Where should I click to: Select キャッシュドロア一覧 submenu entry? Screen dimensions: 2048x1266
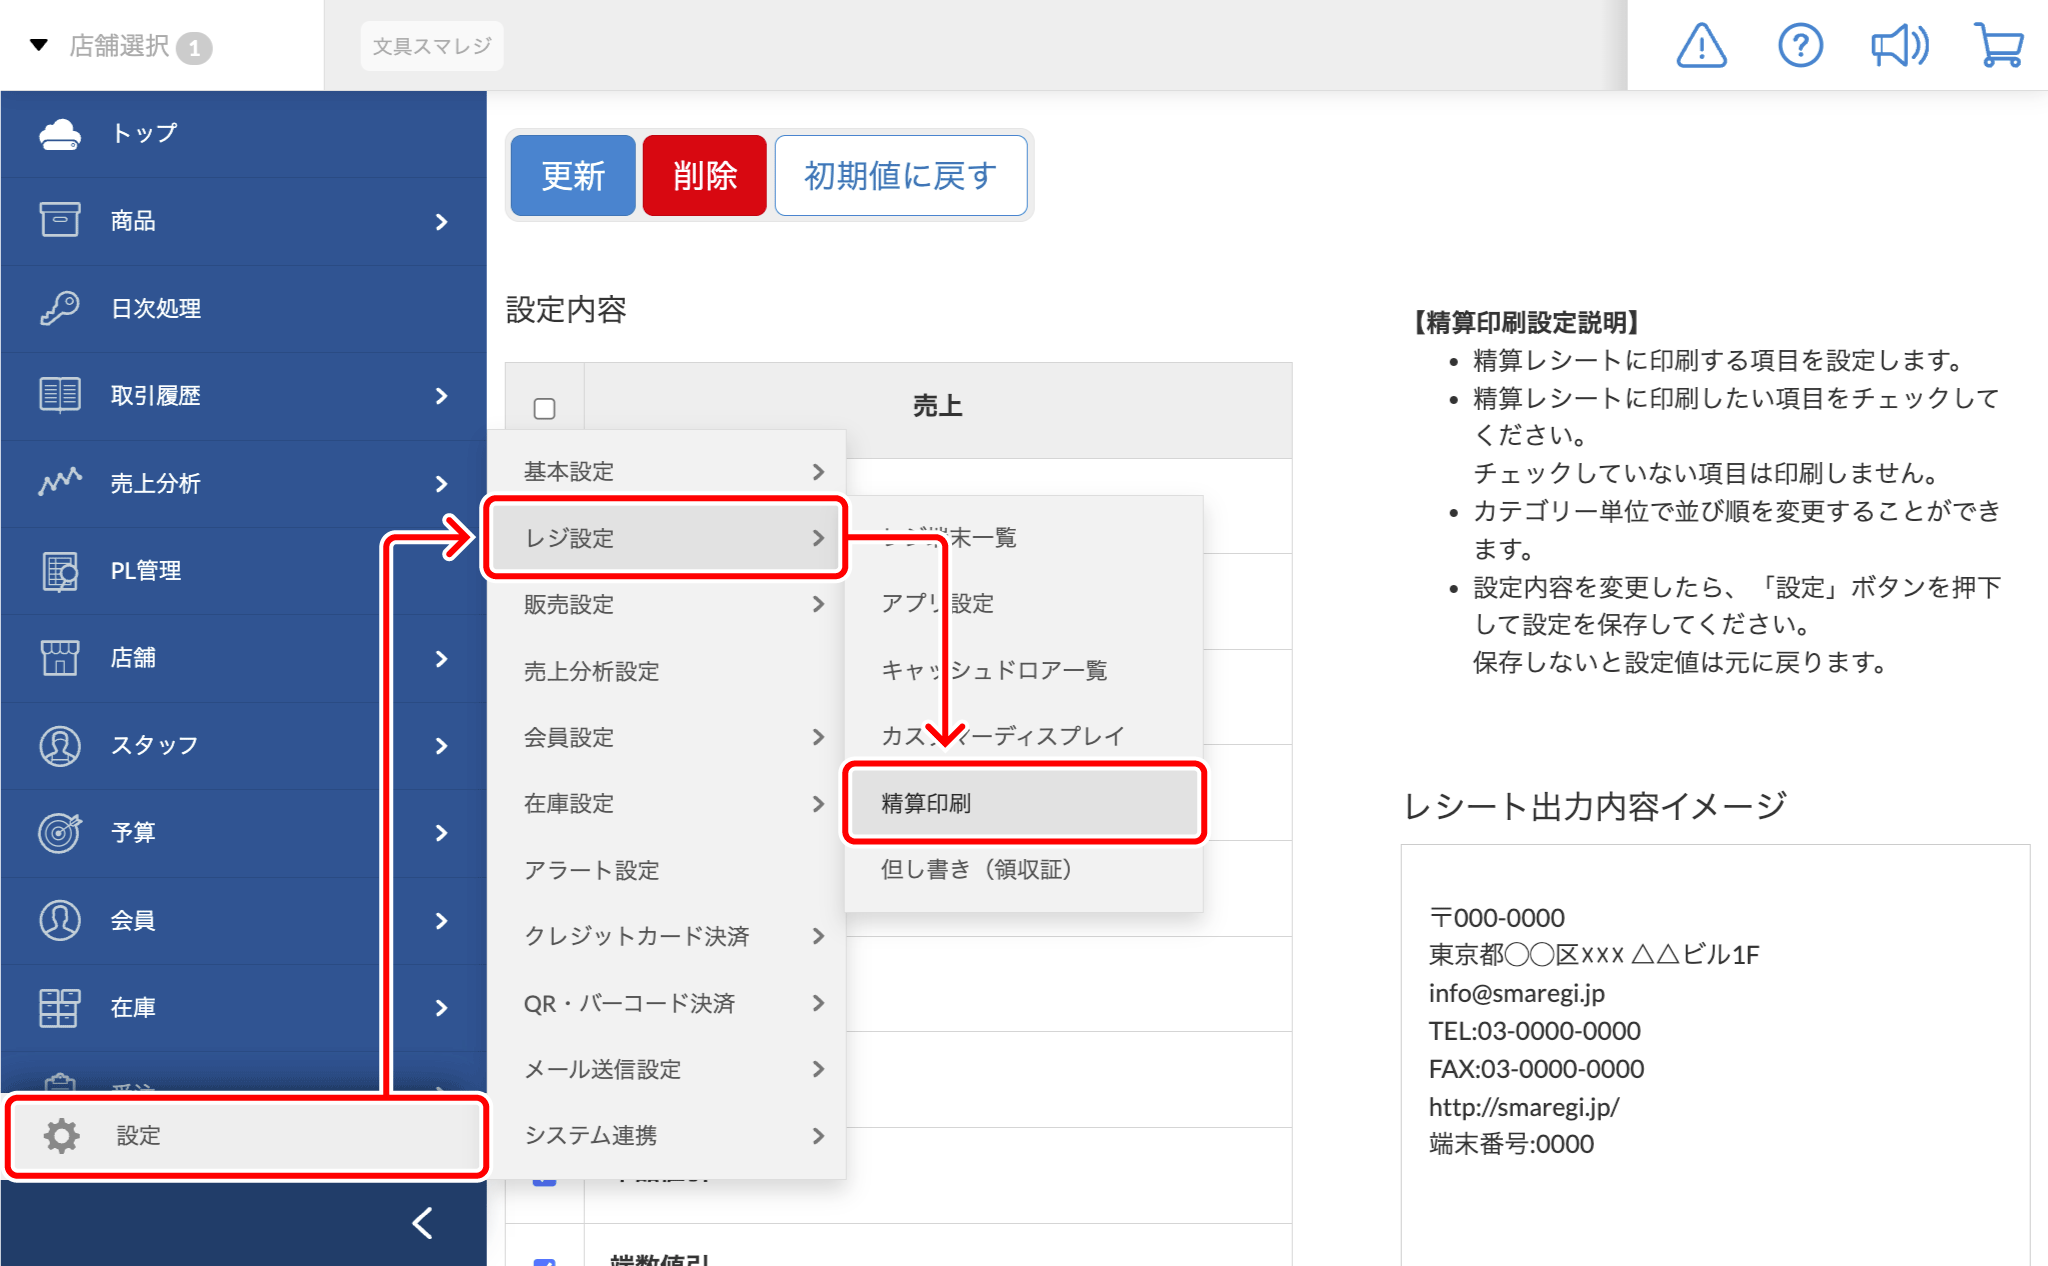point(1024,670)
